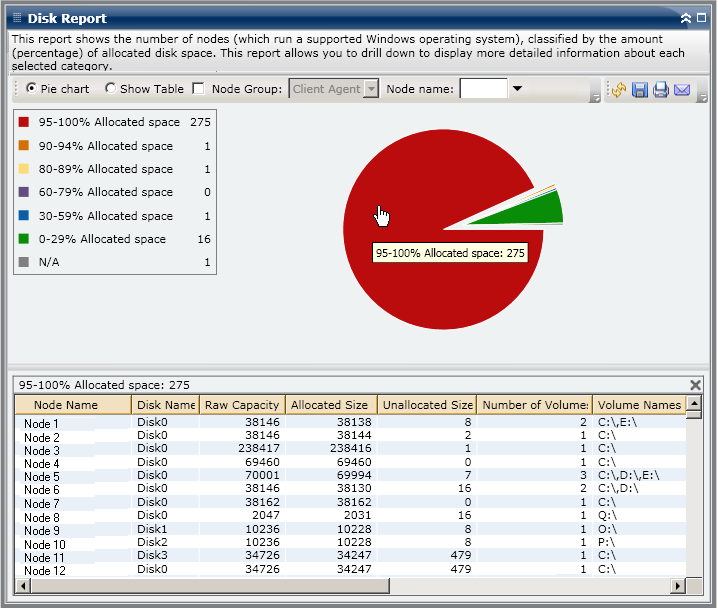Open the Client Agent dropdown
The height and width of the screenshot is (608, 718).
[x=371, y=89]
